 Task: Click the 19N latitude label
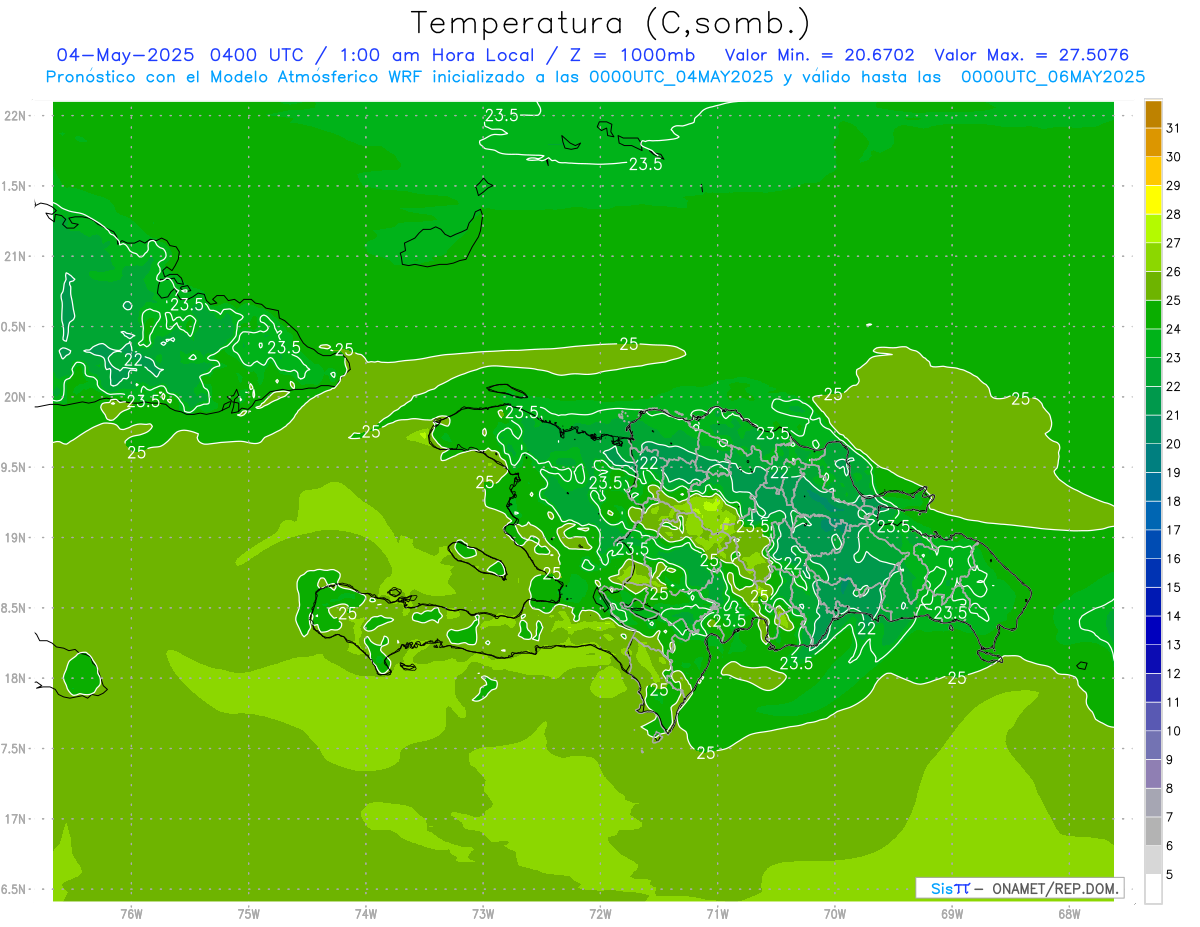pyautogui.click(x=16, y=538)
